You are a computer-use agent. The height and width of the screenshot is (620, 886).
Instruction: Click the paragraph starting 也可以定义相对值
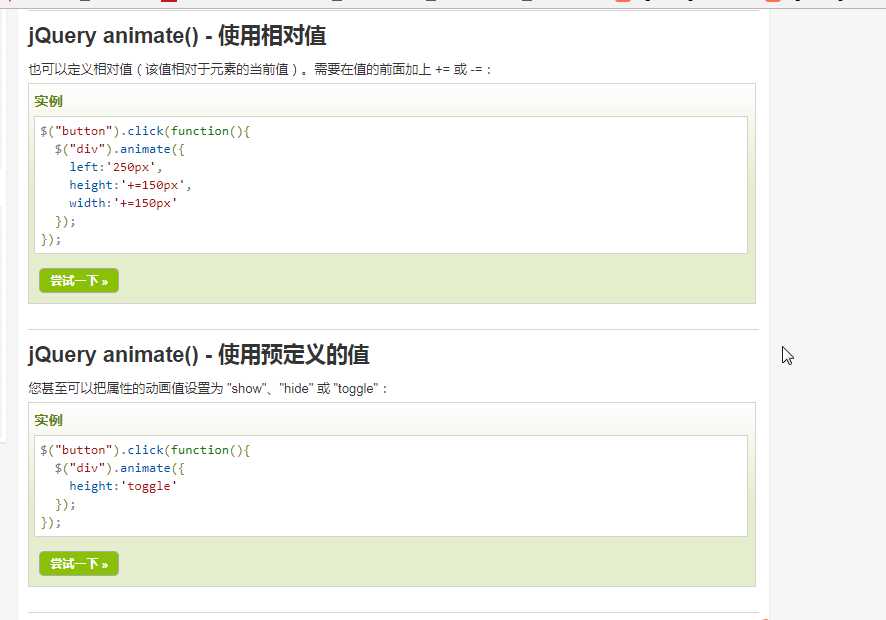[260, 70]
